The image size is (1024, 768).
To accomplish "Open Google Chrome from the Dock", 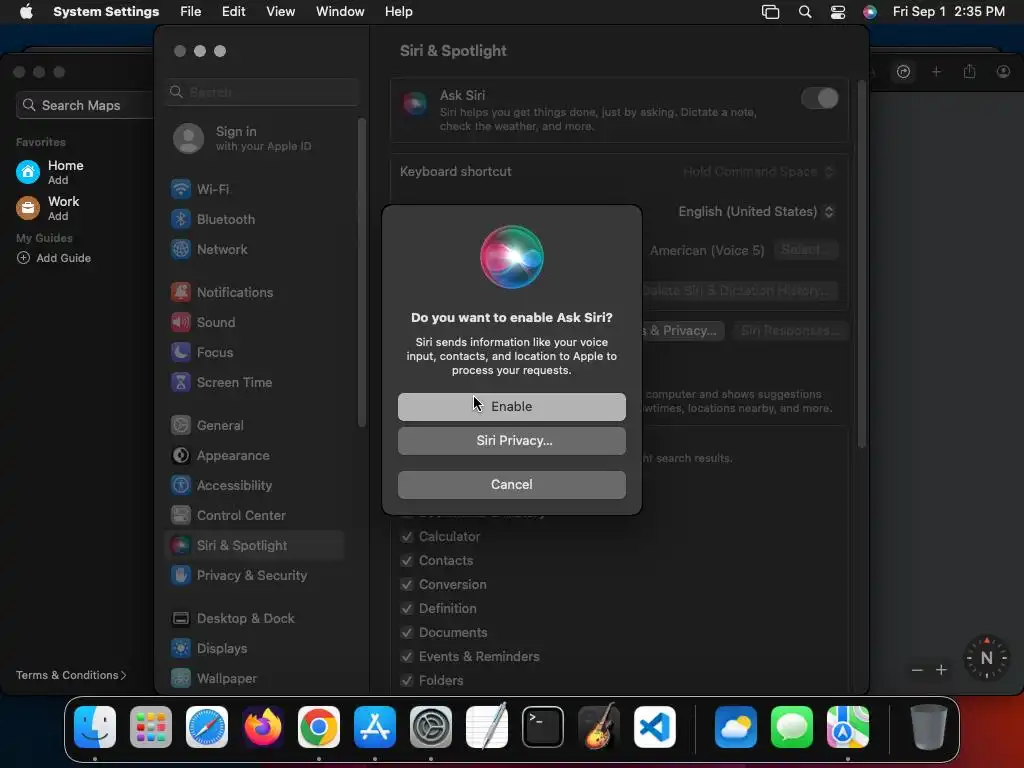I will pos(319,727).
